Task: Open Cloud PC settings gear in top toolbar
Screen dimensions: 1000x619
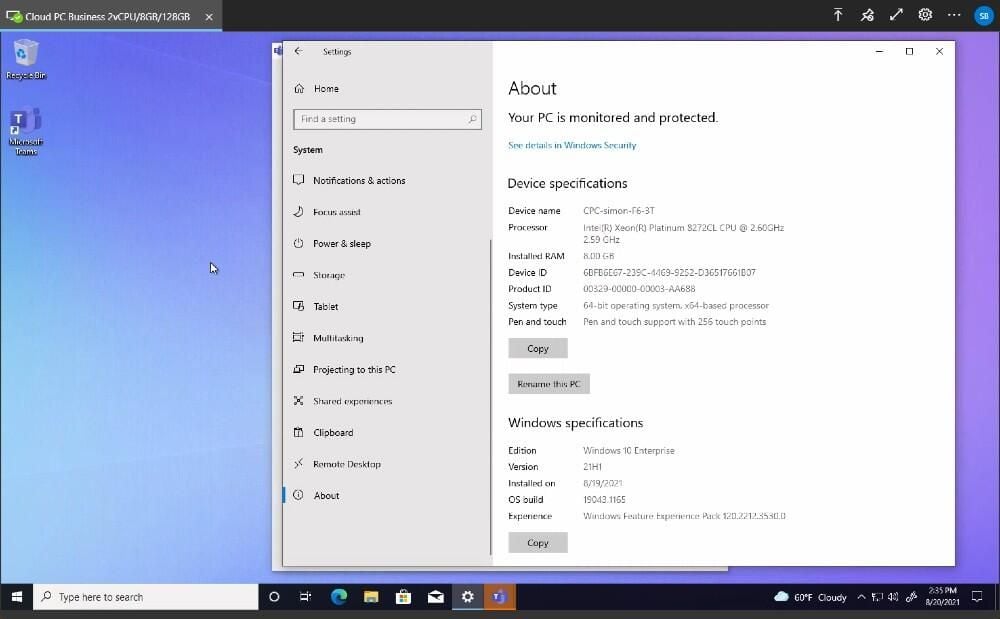Action: tap(925, 15)
